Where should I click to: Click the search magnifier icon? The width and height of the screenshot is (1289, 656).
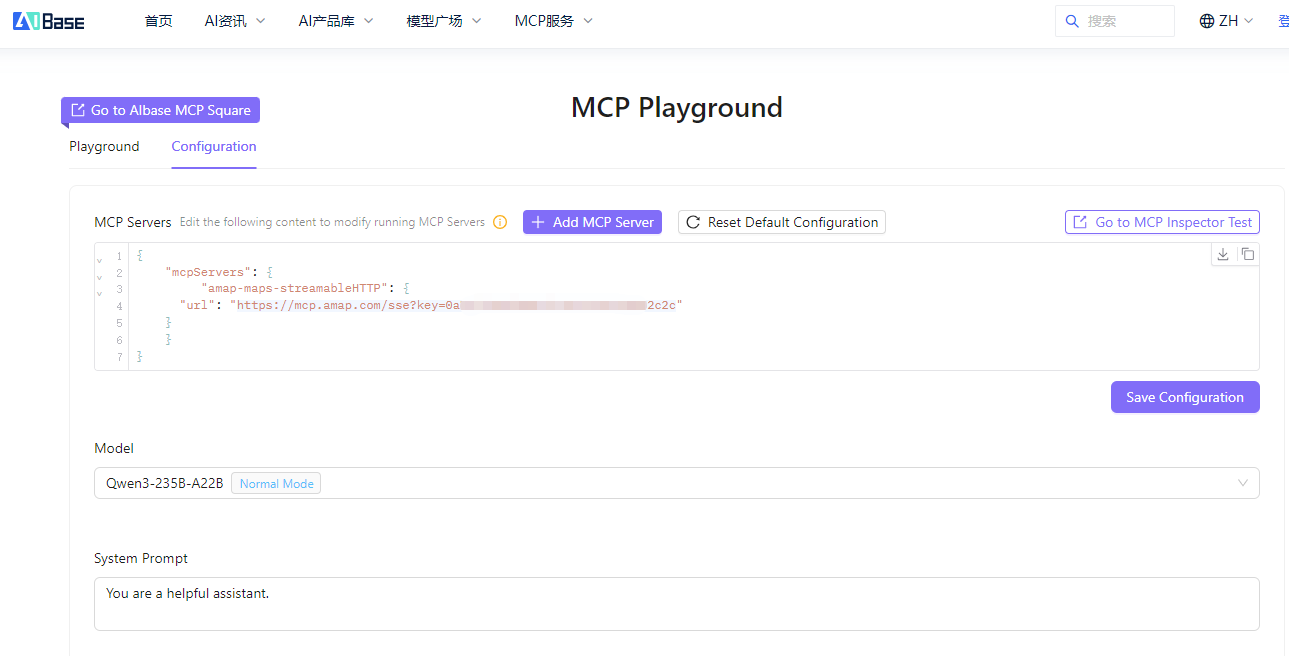click(x=1072, y=21)
